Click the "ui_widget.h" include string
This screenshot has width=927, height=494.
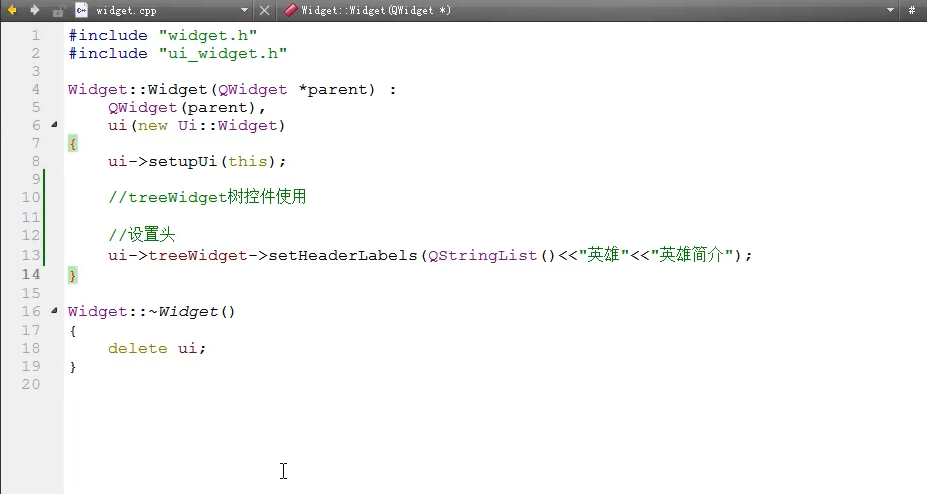click(x=223, y=54)
